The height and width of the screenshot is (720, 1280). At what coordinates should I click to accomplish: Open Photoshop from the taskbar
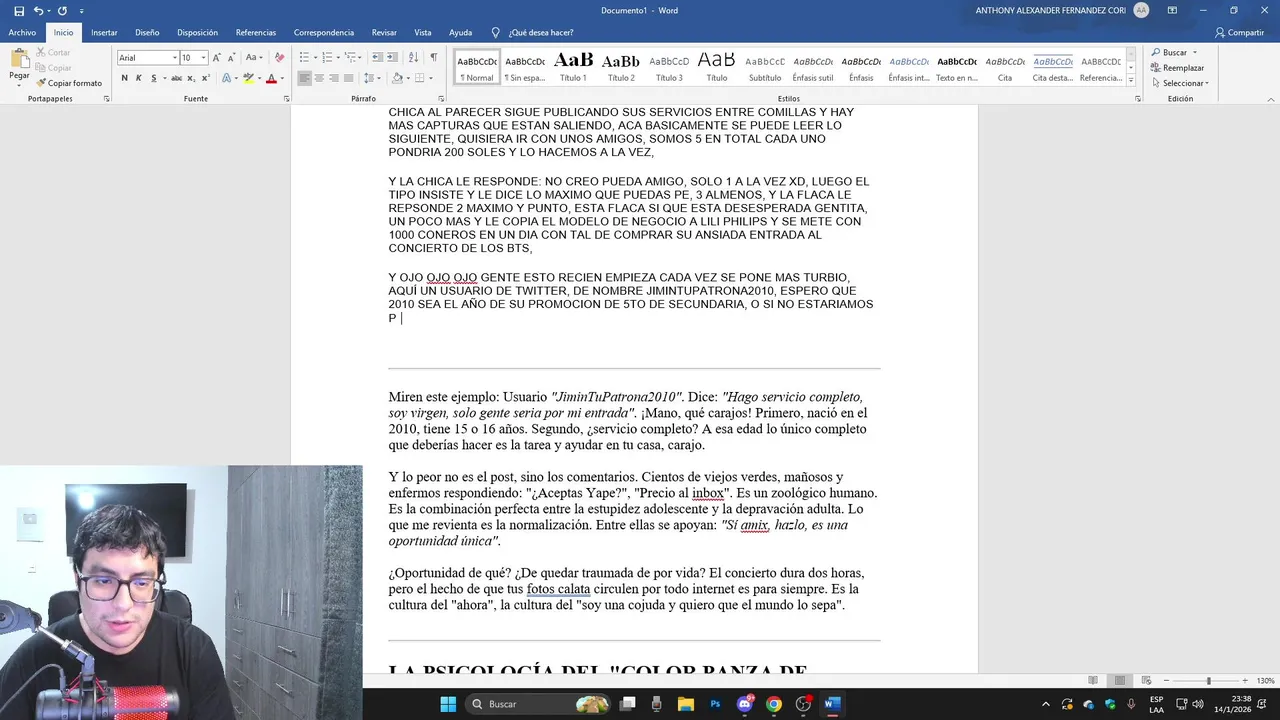715,704
